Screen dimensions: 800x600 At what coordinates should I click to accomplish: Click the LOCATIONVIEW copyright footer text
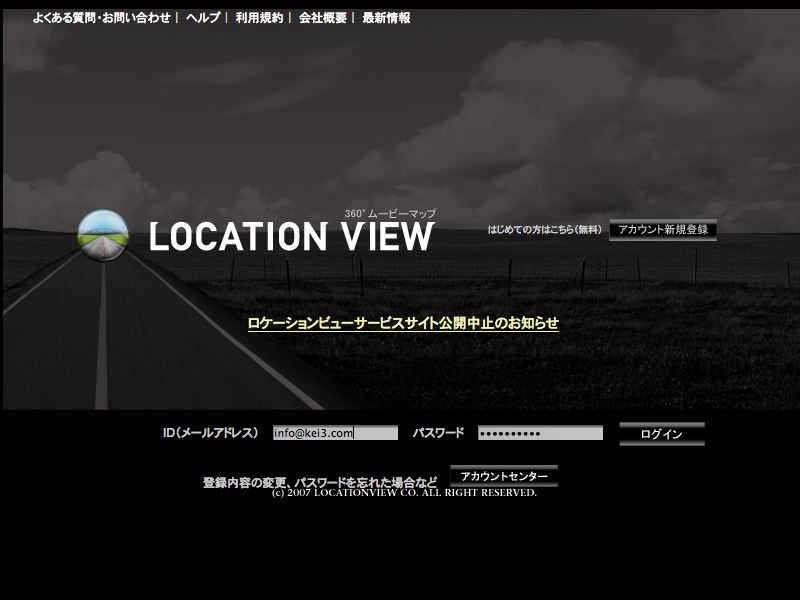click(x=404, y=493)
